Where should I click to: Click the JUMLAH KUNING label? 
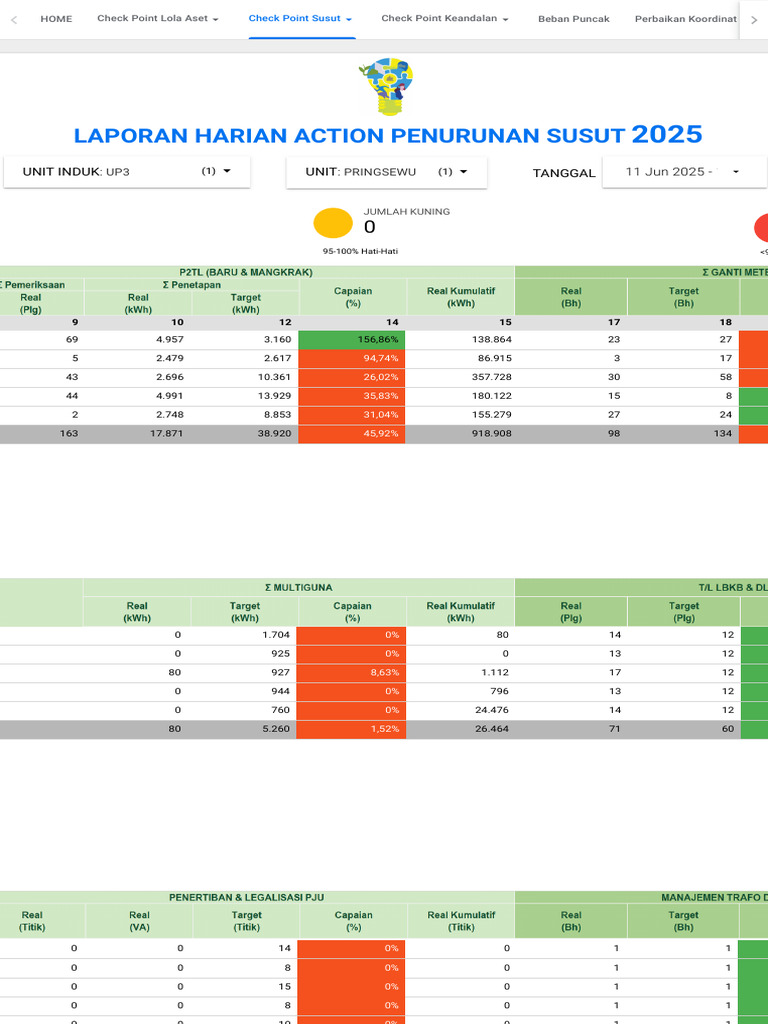407,212
